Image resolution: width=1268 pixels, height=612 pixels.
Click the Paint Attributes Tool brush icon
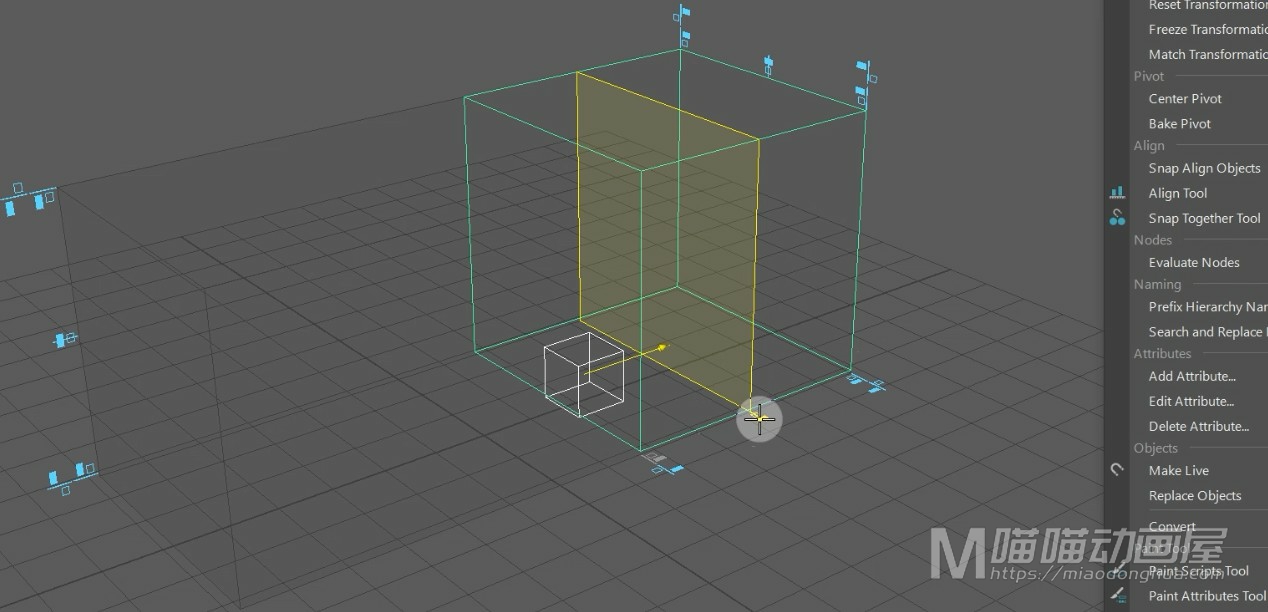click(1117, 595)
